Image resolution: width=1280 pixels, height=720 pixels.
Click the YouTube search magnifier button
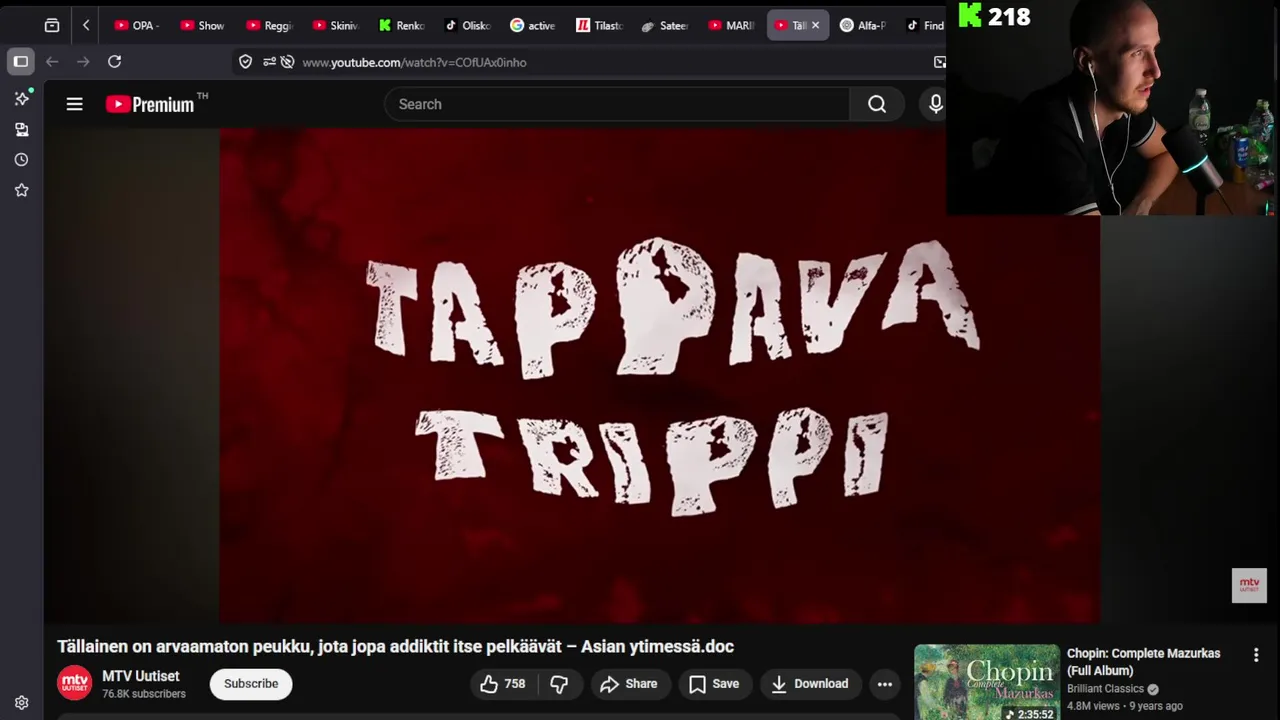(877, 104)
